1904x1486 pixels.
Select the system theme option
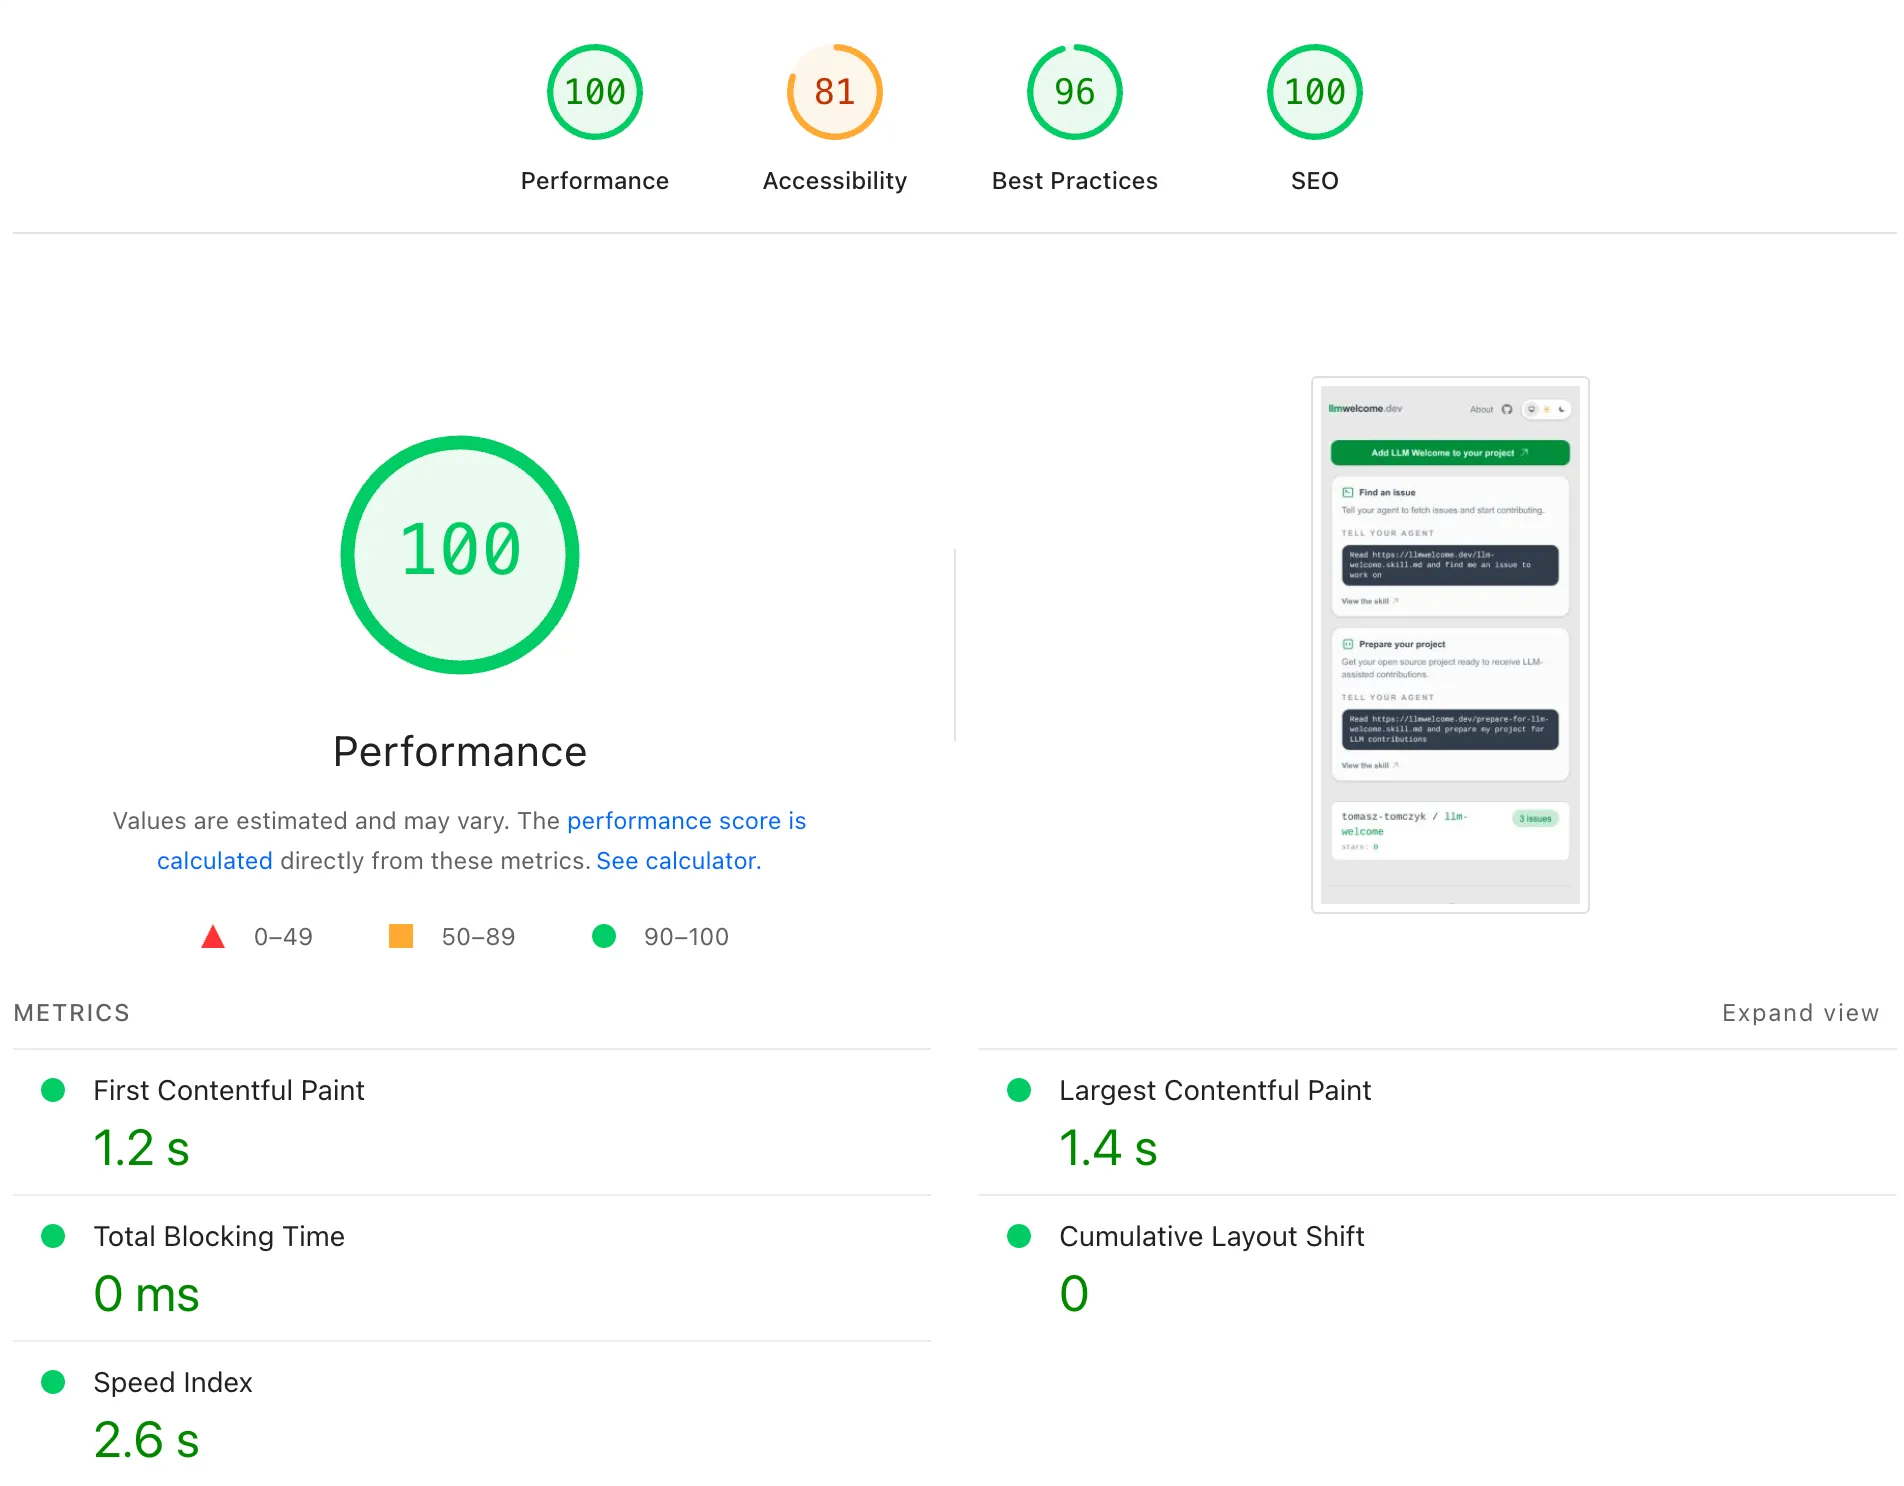pos(1531,409)
